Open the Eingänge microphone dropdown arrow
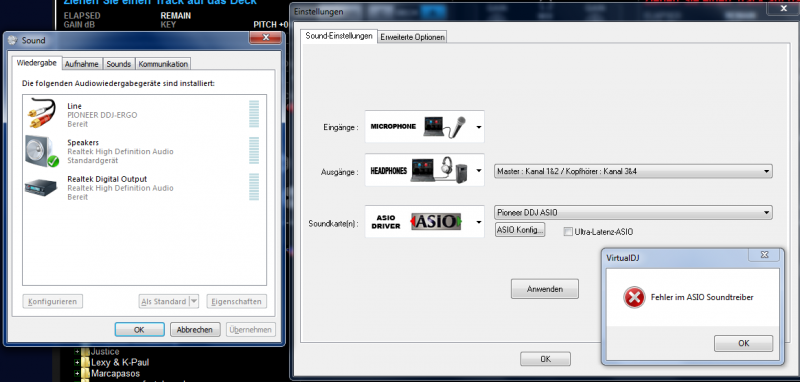The image size is (800, 382). pyautogui.click(x=479, y=127)
